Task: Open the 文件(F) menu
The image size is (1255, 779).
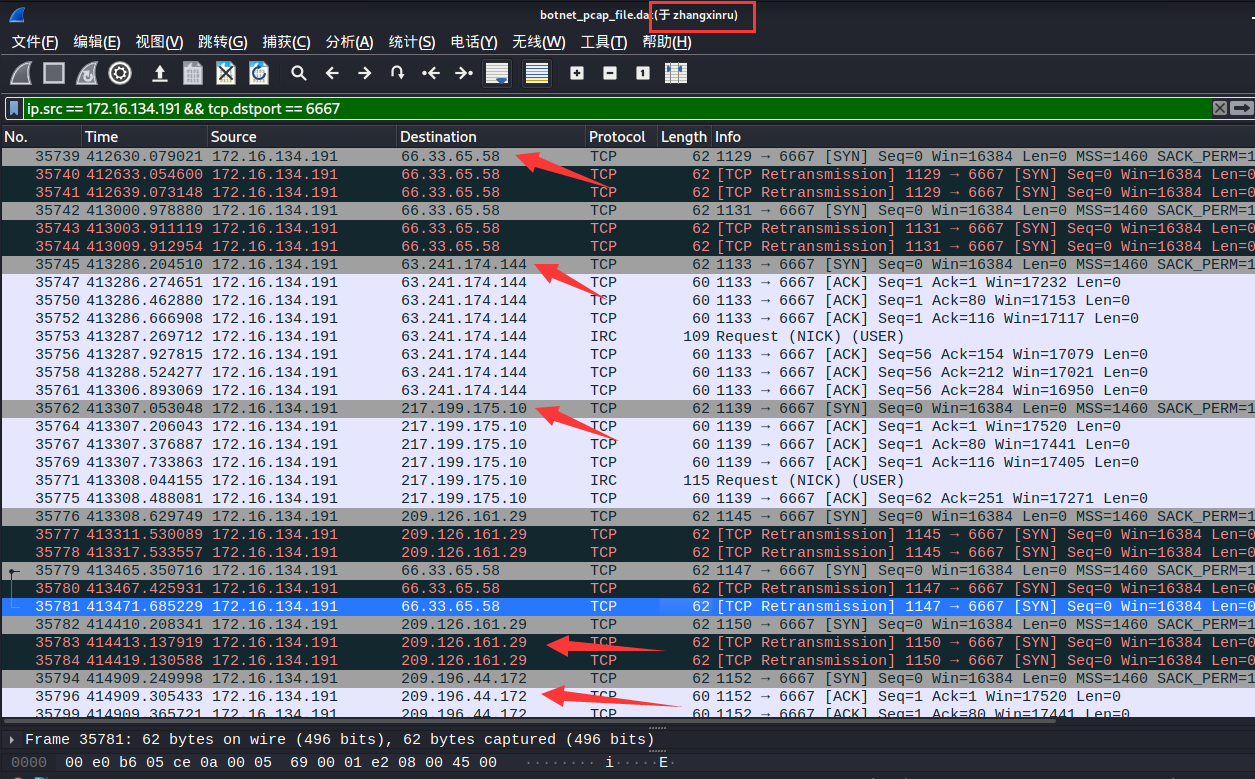Action: coord(35,42)
